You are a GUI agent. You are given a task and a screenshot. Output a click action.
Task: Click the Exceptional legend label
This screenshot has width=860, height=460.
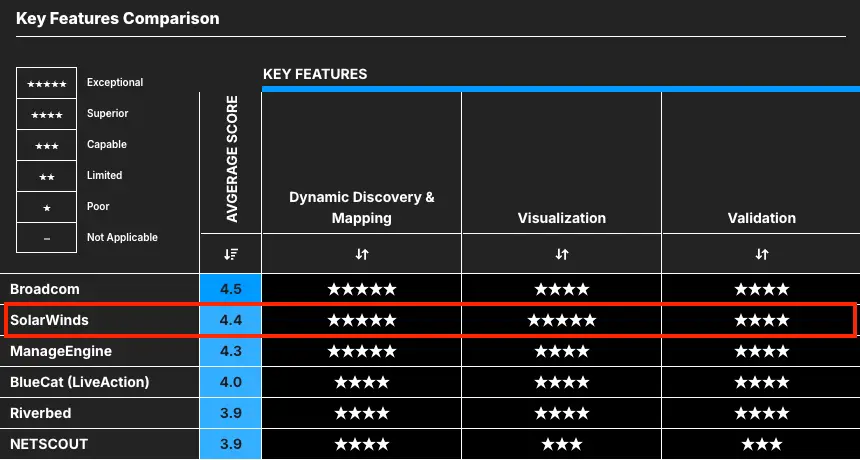[x=115, y=83]
